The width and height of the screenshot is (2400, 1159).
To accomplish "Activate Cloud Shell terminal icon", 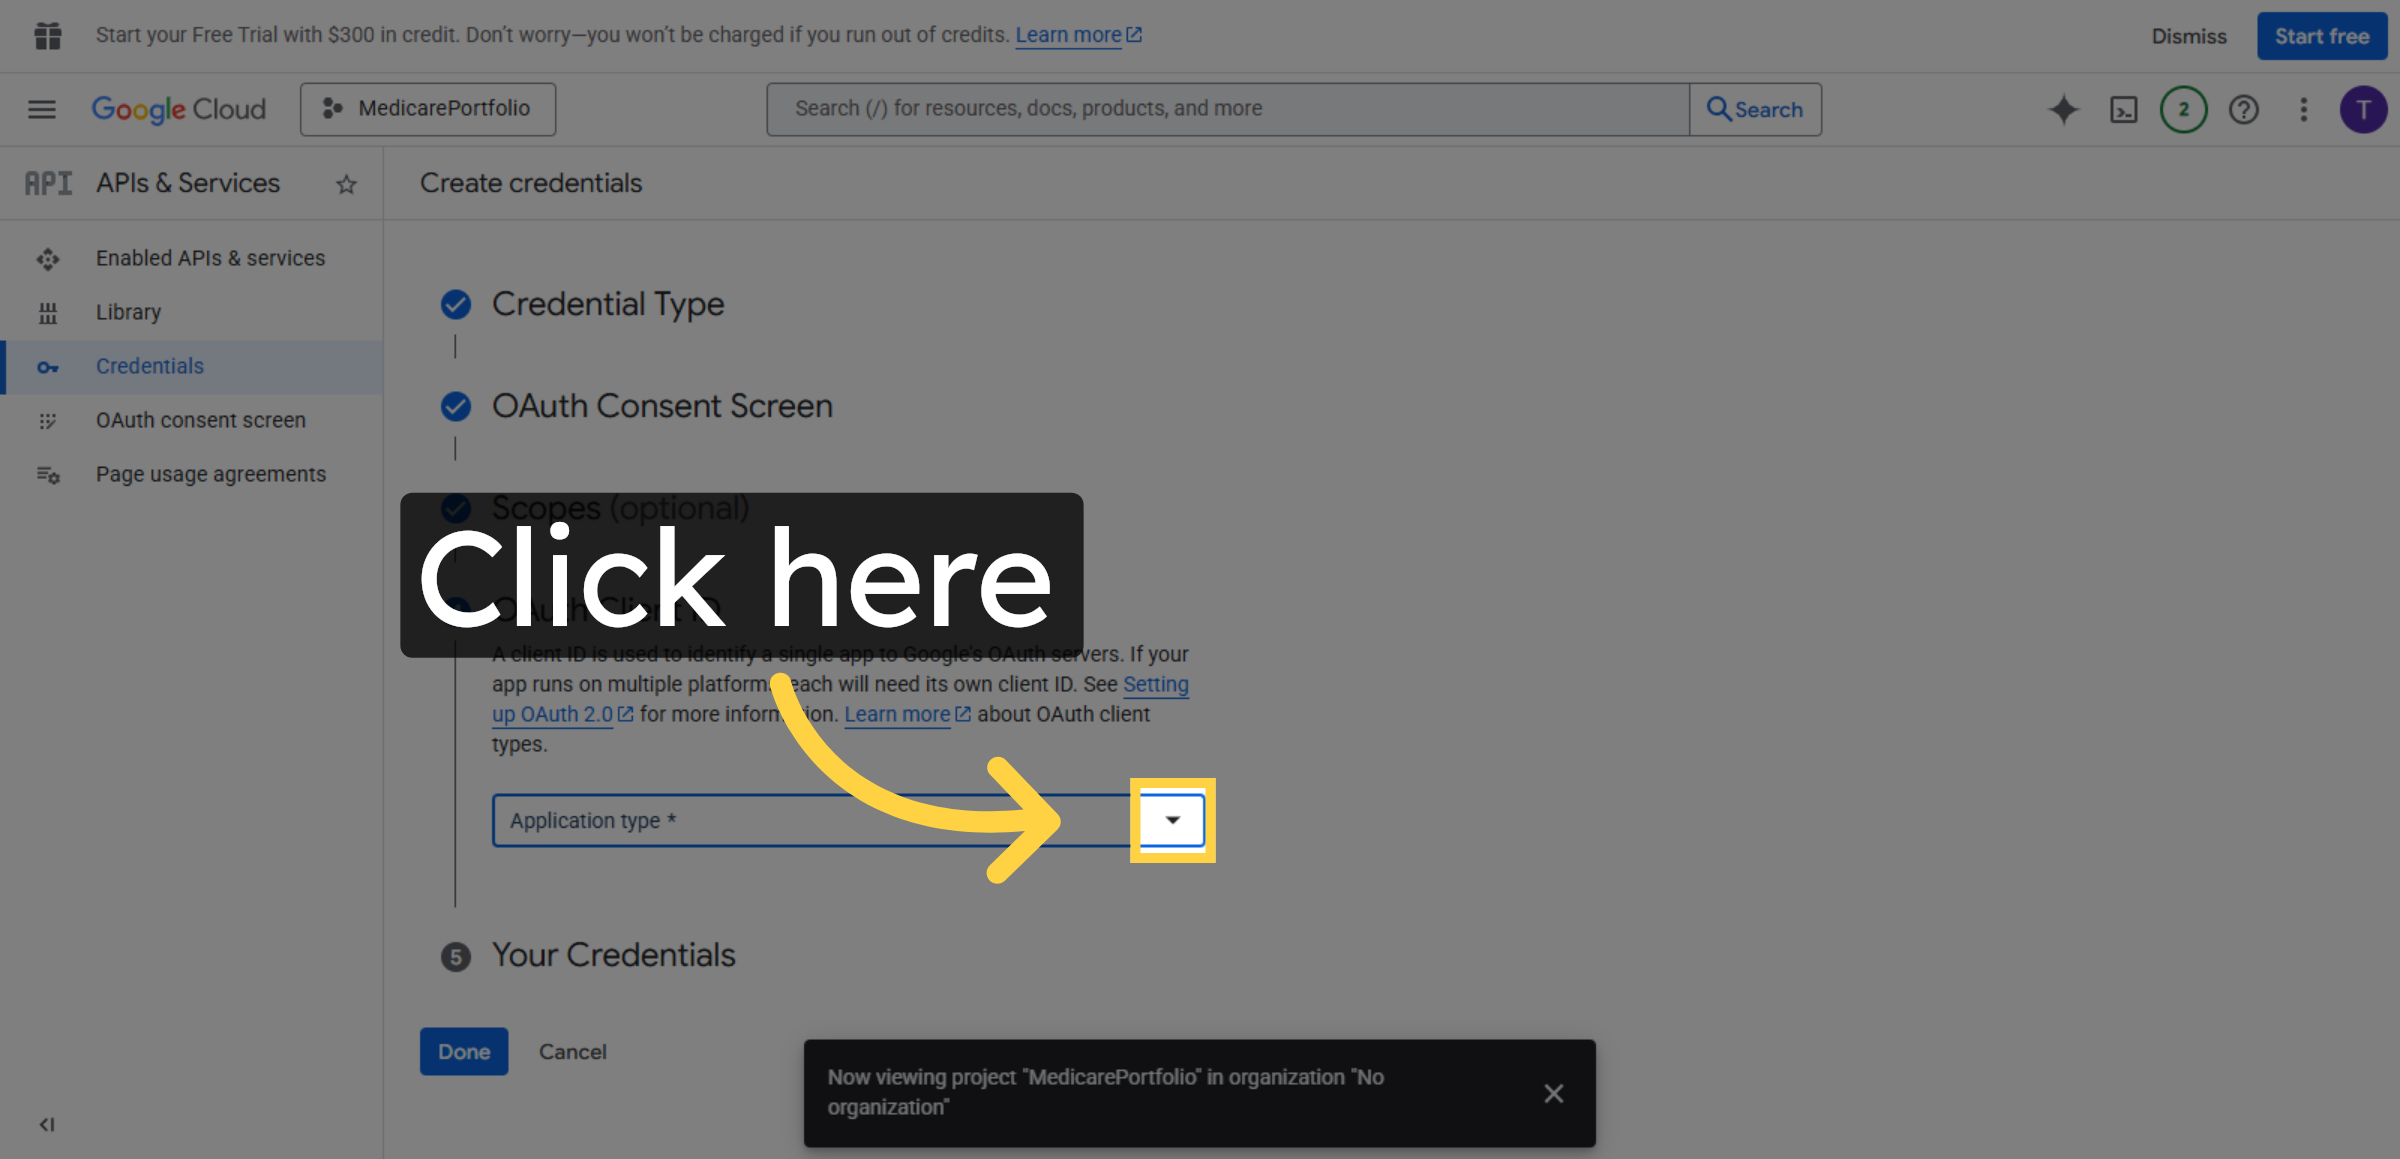I will point(2123,109).
